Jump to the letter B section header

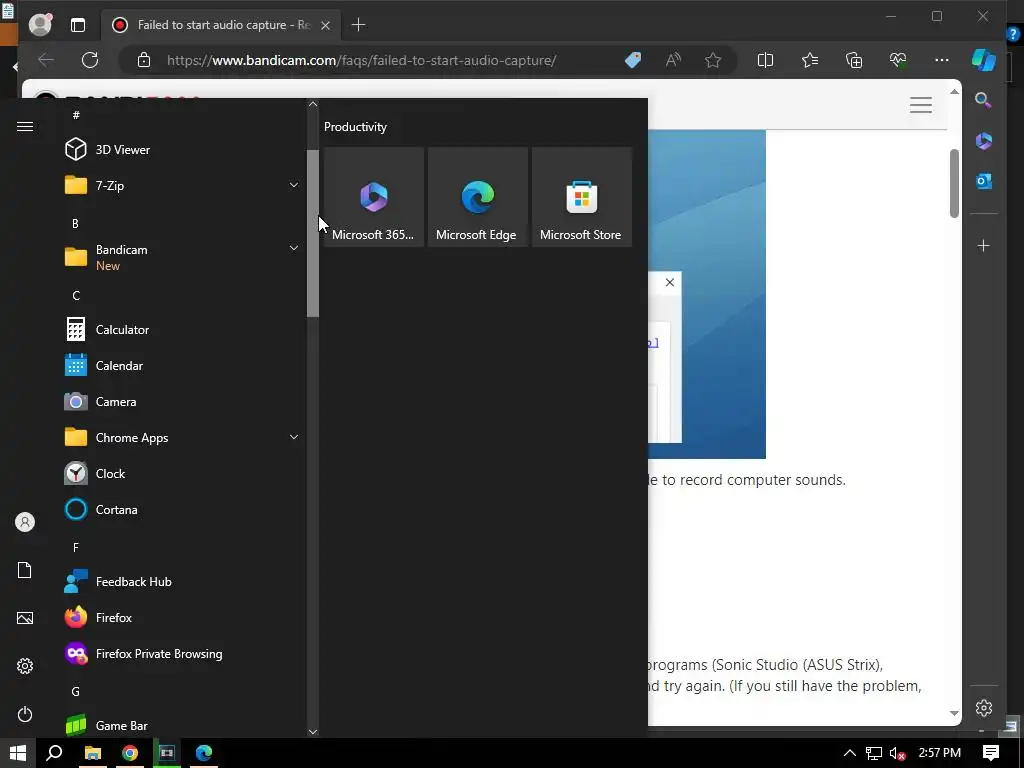75,223
